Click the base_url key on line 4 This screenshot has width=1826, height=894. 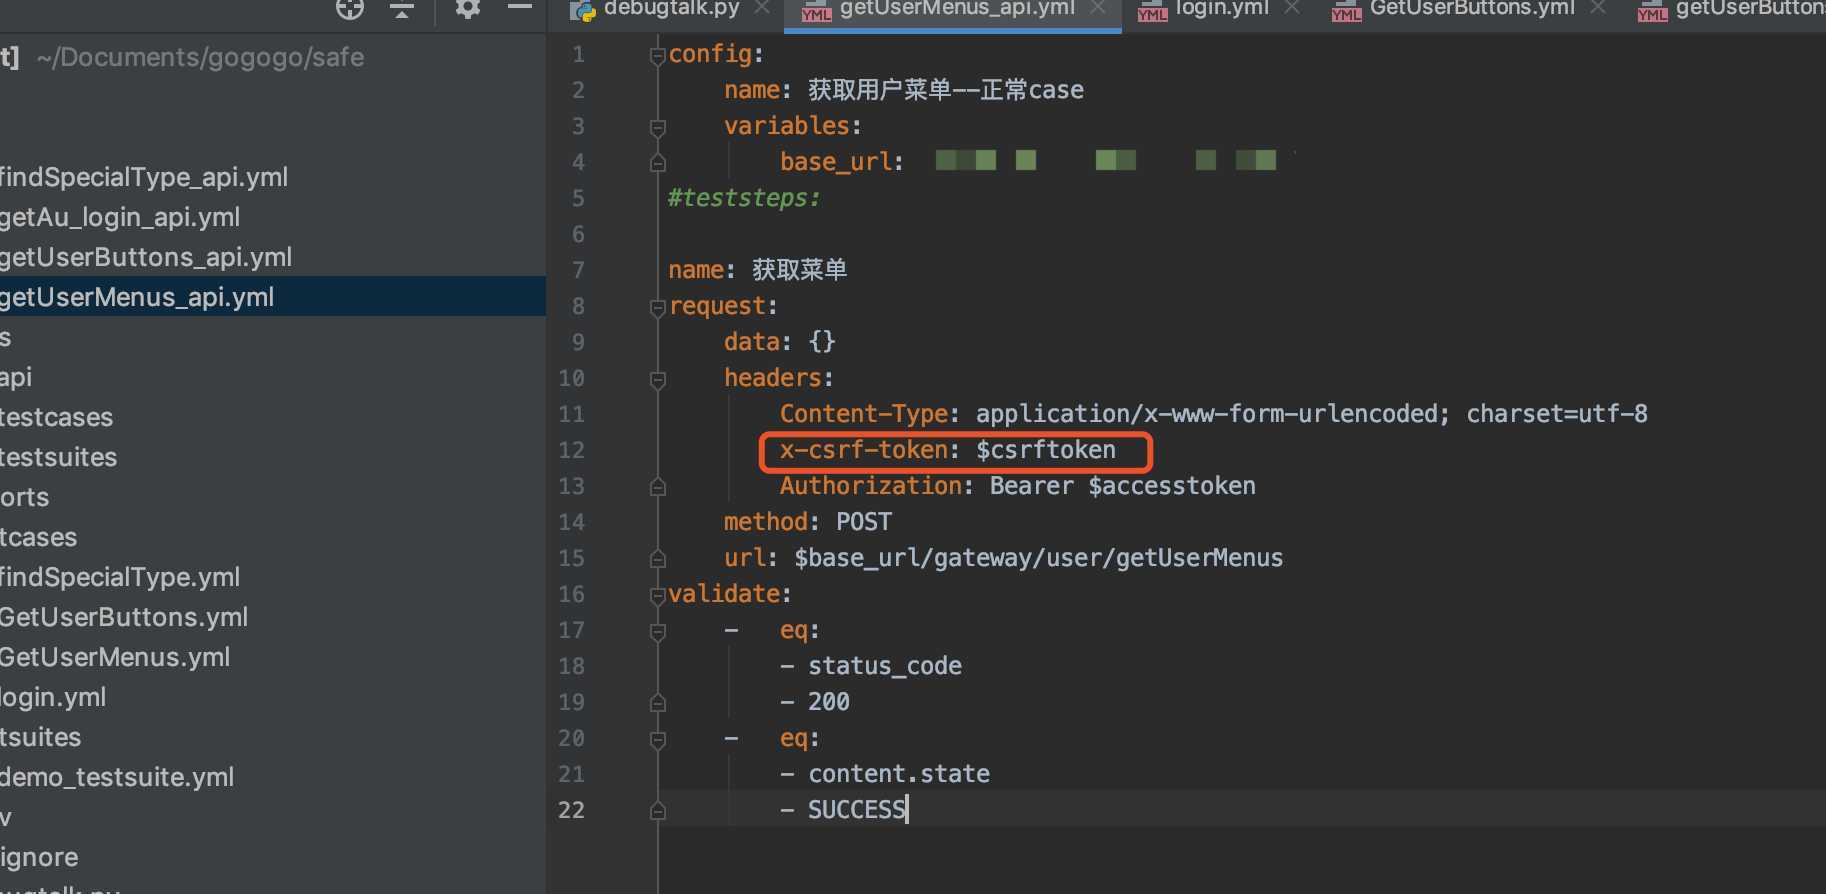[836, 162]
